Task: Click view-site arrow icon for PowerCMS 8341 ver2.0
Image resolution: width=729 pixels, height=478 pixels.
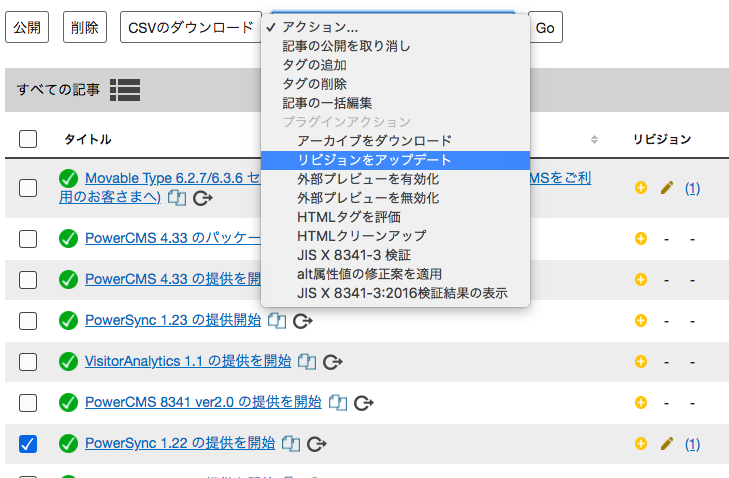Action: coord(364,403)
